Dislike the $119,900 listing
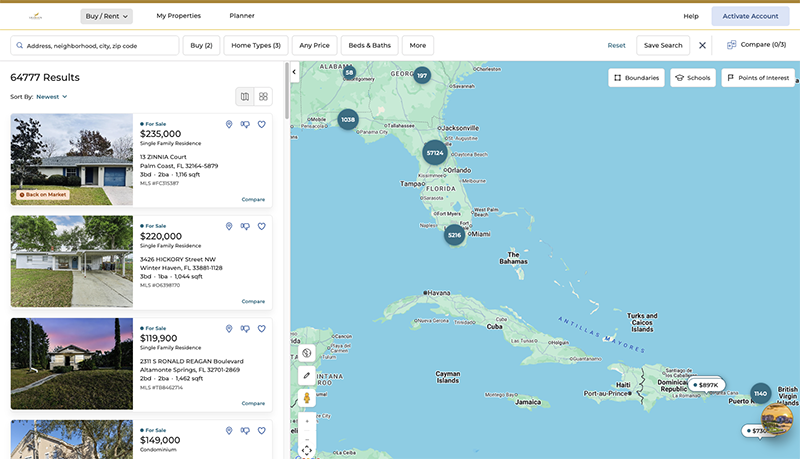The width and height of the screenshot is (800, 459). coord(245,329)
